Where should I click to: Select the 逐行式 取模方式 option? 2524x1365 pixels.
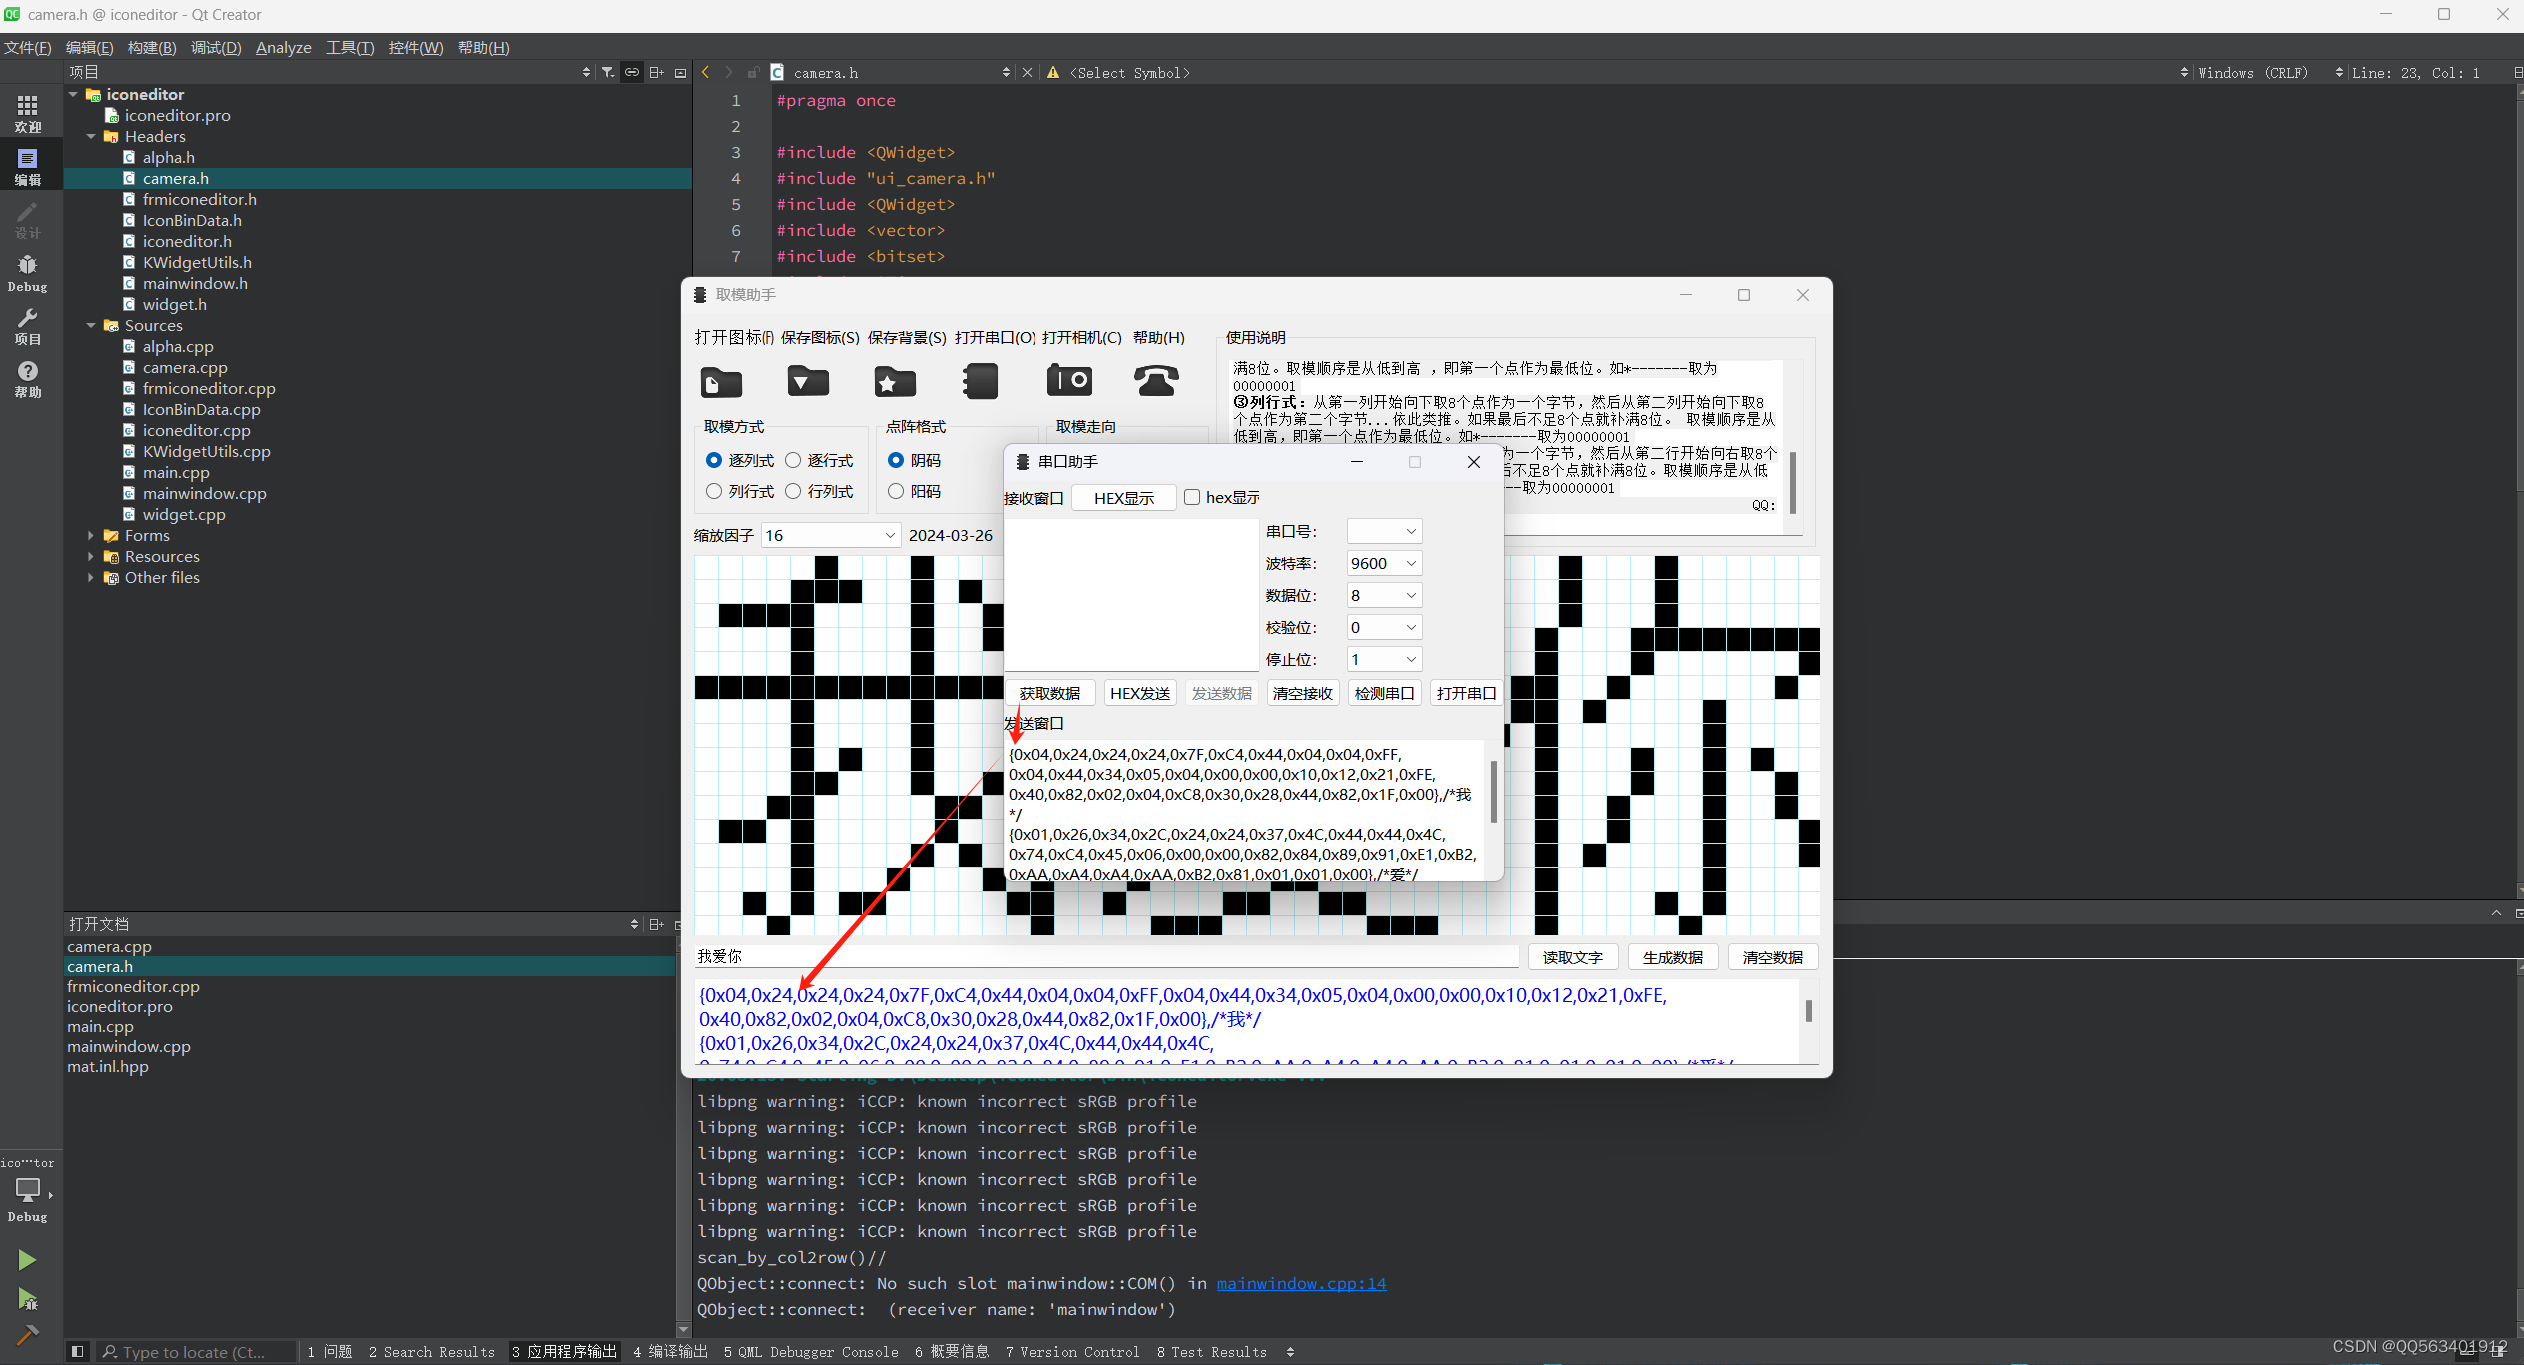[x=794, y=460]
